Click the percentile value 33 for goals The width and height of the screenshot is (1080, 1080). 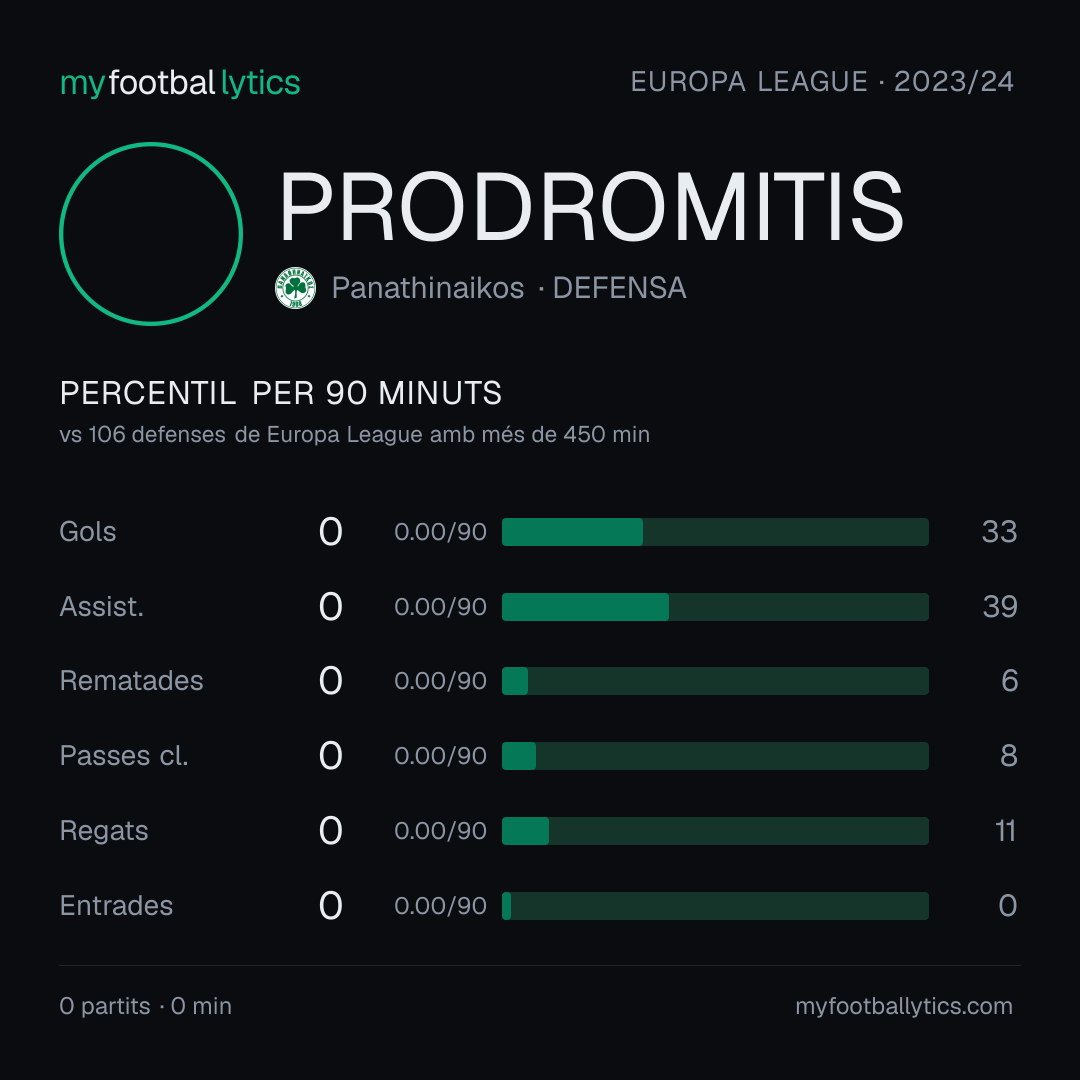(999, 532)
